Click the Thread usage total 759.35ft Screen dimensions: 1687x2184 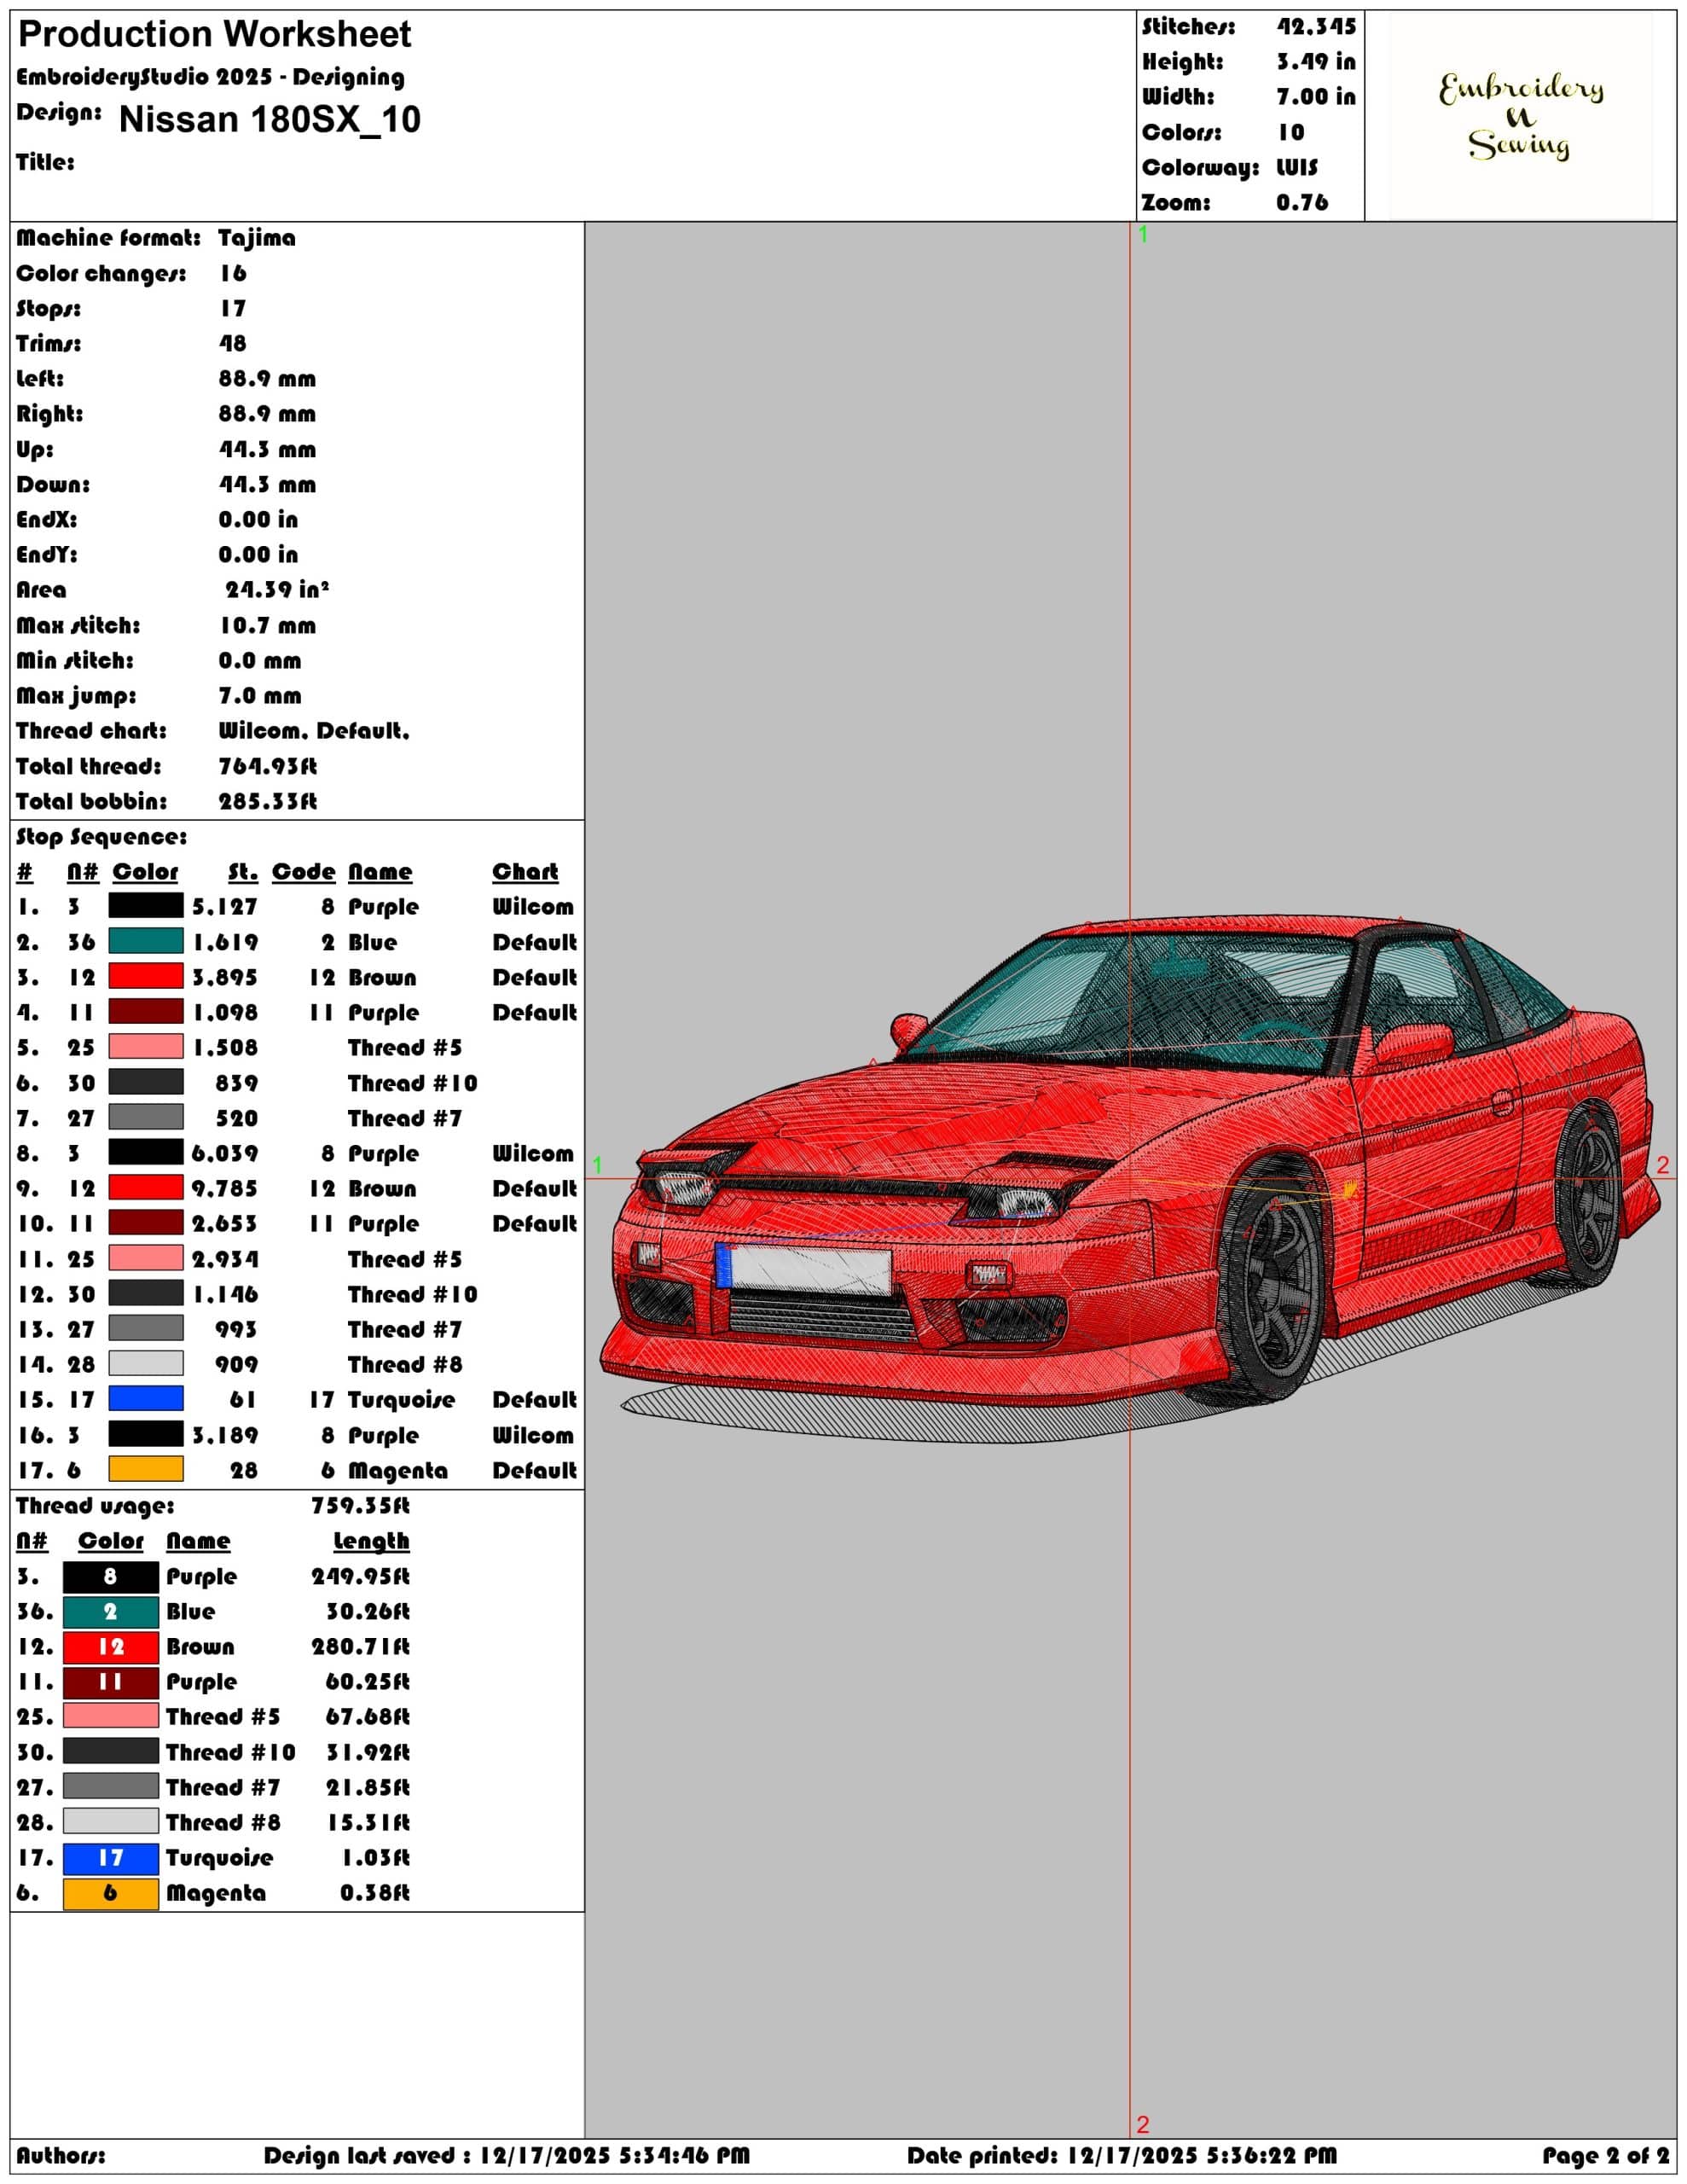point(360,1506)
